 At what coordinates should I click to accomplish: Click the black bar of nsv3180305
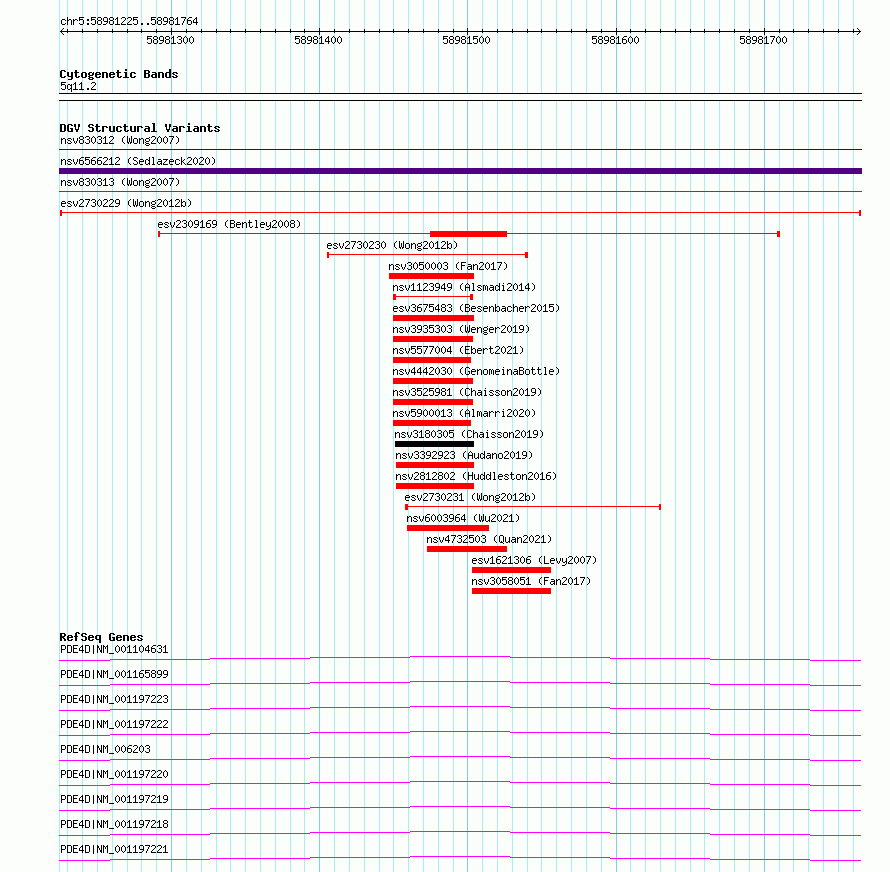(x=434, y=444)
